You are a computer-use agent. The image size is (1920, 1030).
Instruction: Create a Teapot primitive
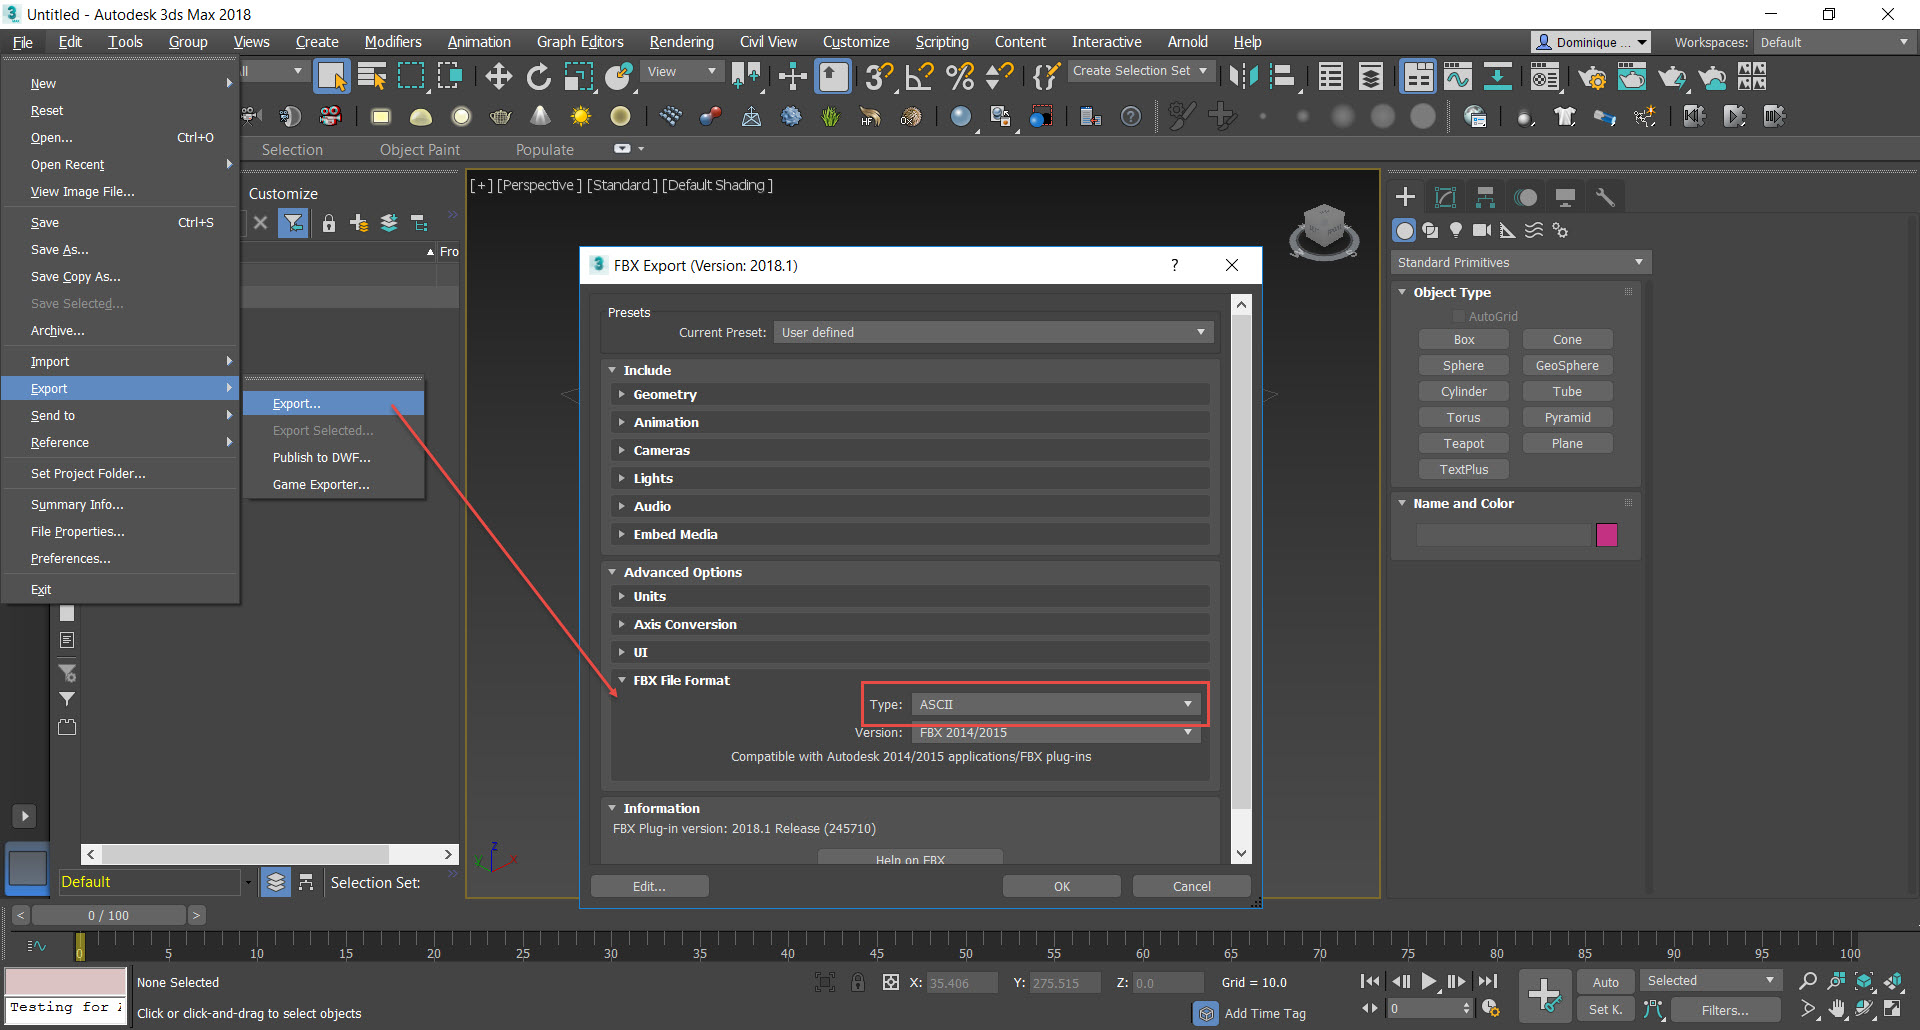[1463, 443]
